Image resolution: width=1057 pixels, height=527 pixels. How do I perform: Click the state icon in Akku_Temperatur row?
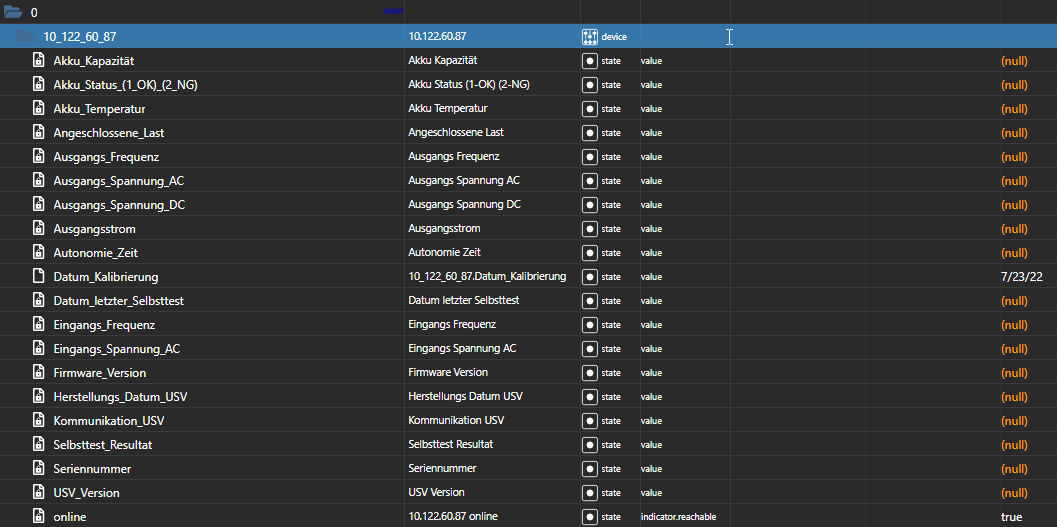point(589,109)
